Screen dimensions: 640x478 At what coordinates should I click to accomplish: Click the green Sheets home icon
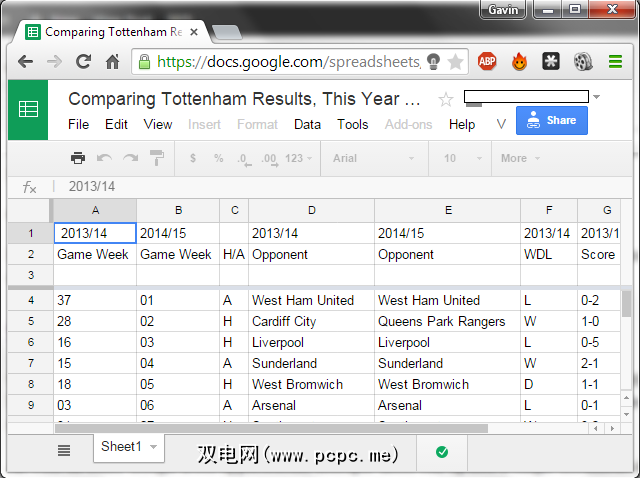tap(28, 109)
